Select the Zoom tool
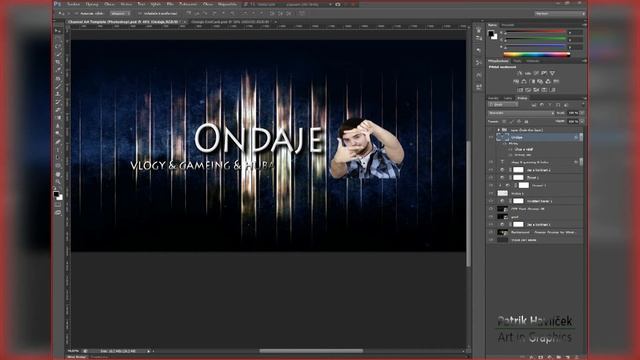640x360 pixels. (x=58, y=182)
